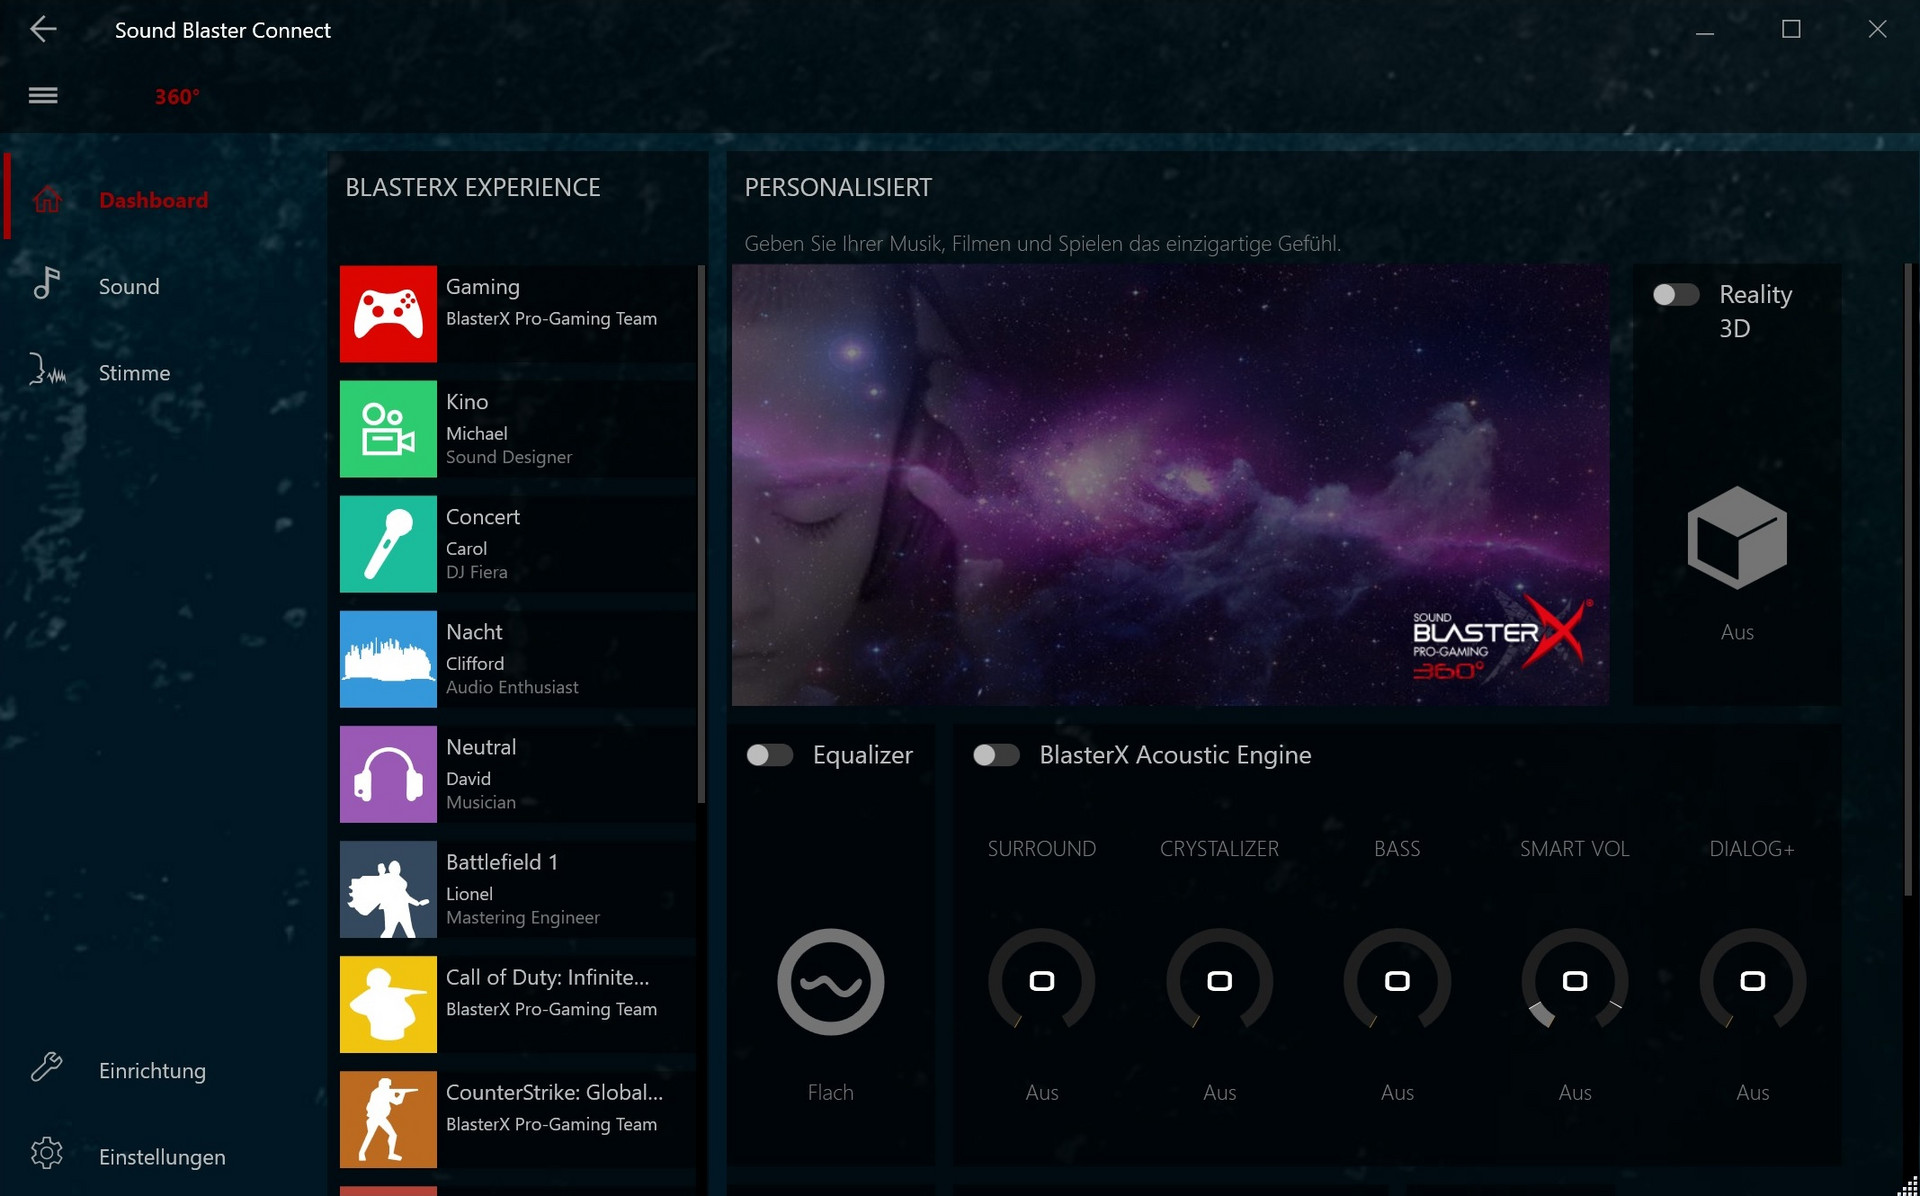Turn on the Equalizer switch
The image size is (1920, 1196).
pos(769,755)
